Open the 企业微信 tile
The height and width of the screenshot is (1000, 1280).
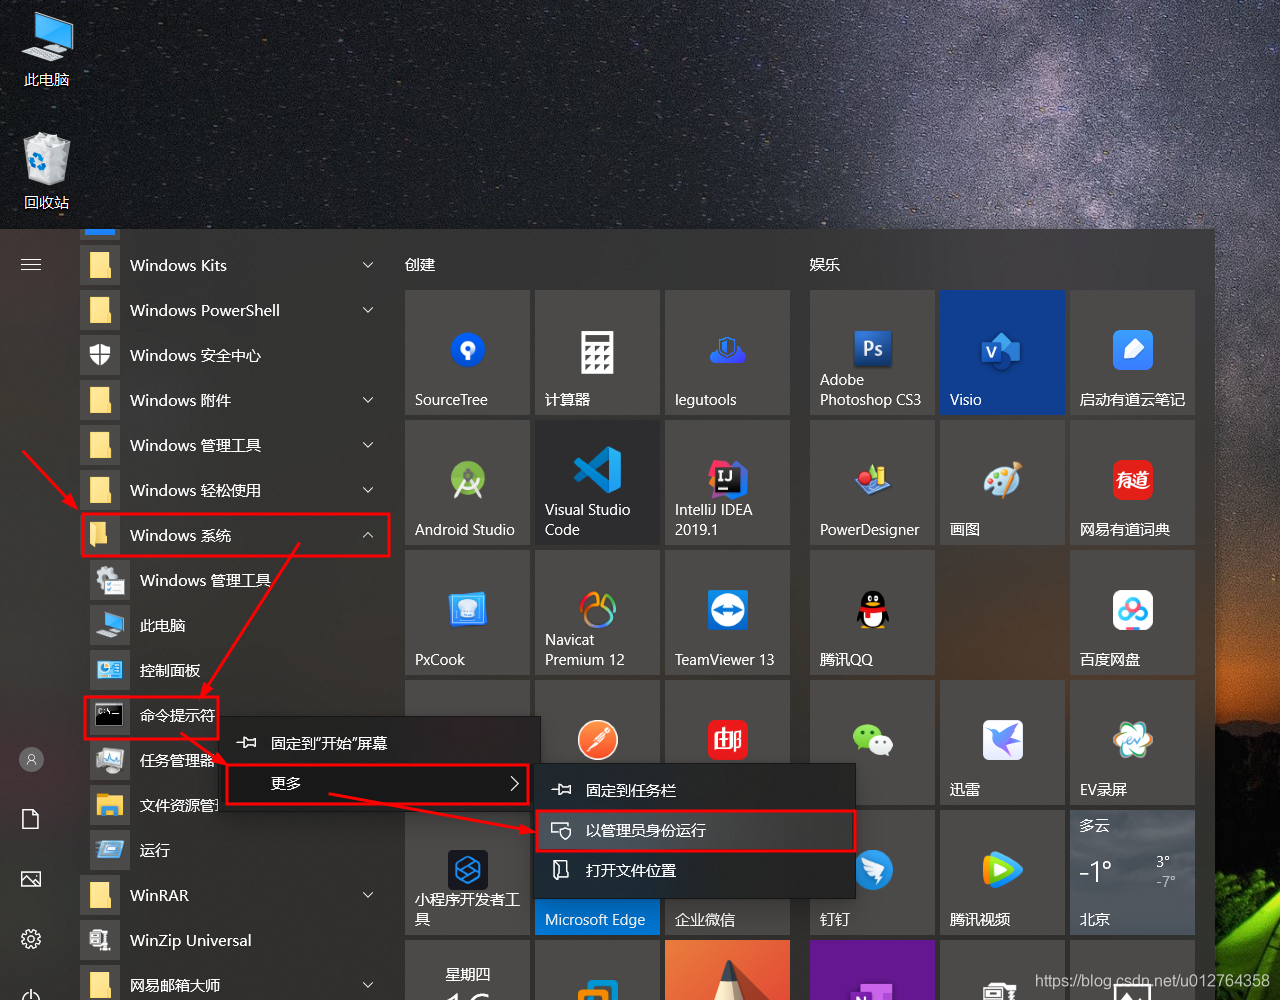pyautogui.click(x=727, y=918)
